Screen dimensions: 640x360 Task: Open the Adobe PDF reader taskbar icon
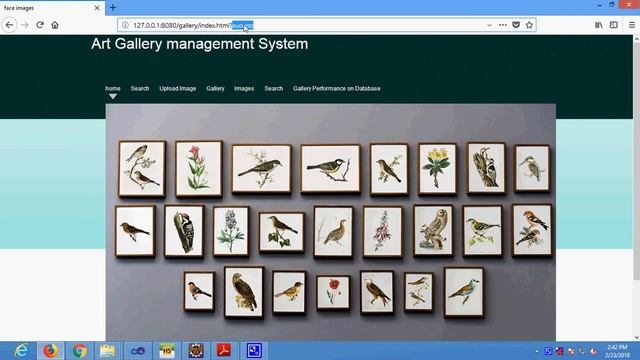(x=224, y=351)
